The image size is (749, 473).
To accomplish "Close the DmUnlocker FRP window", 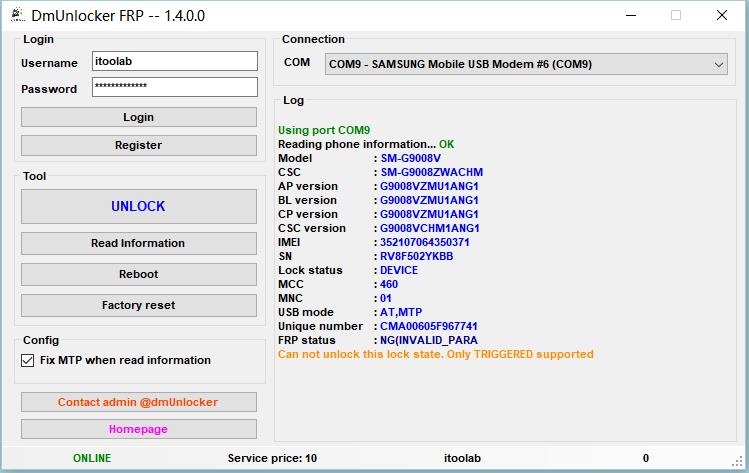I will point(722,15).
